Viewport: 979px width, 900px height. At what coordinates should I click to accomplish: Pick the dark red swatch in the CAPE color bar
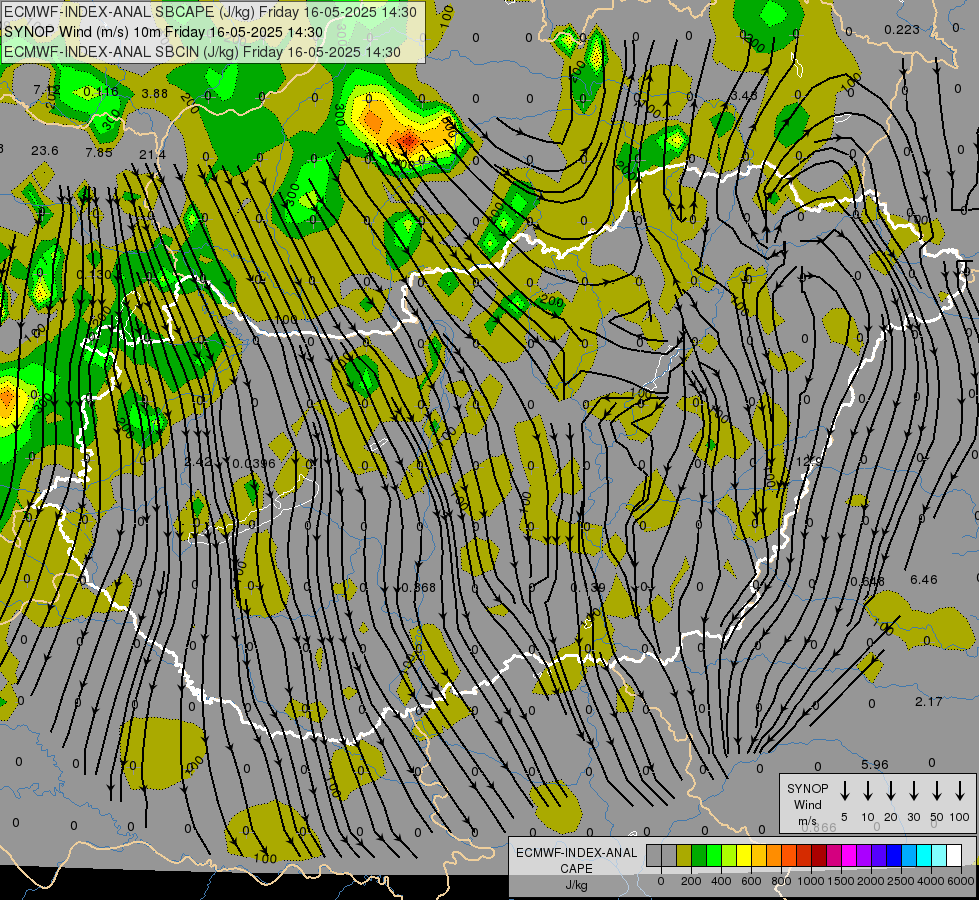pos(819,855)
